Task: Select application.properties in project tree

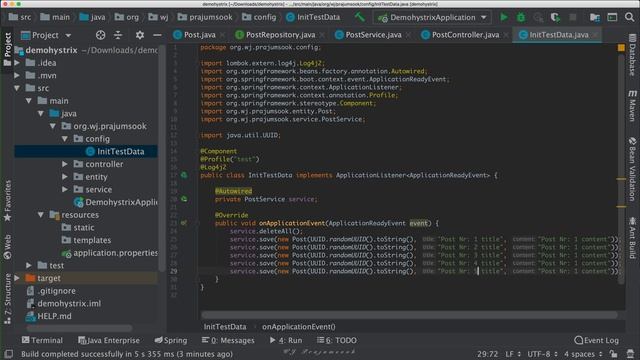Action: click(x=109, y=253)
